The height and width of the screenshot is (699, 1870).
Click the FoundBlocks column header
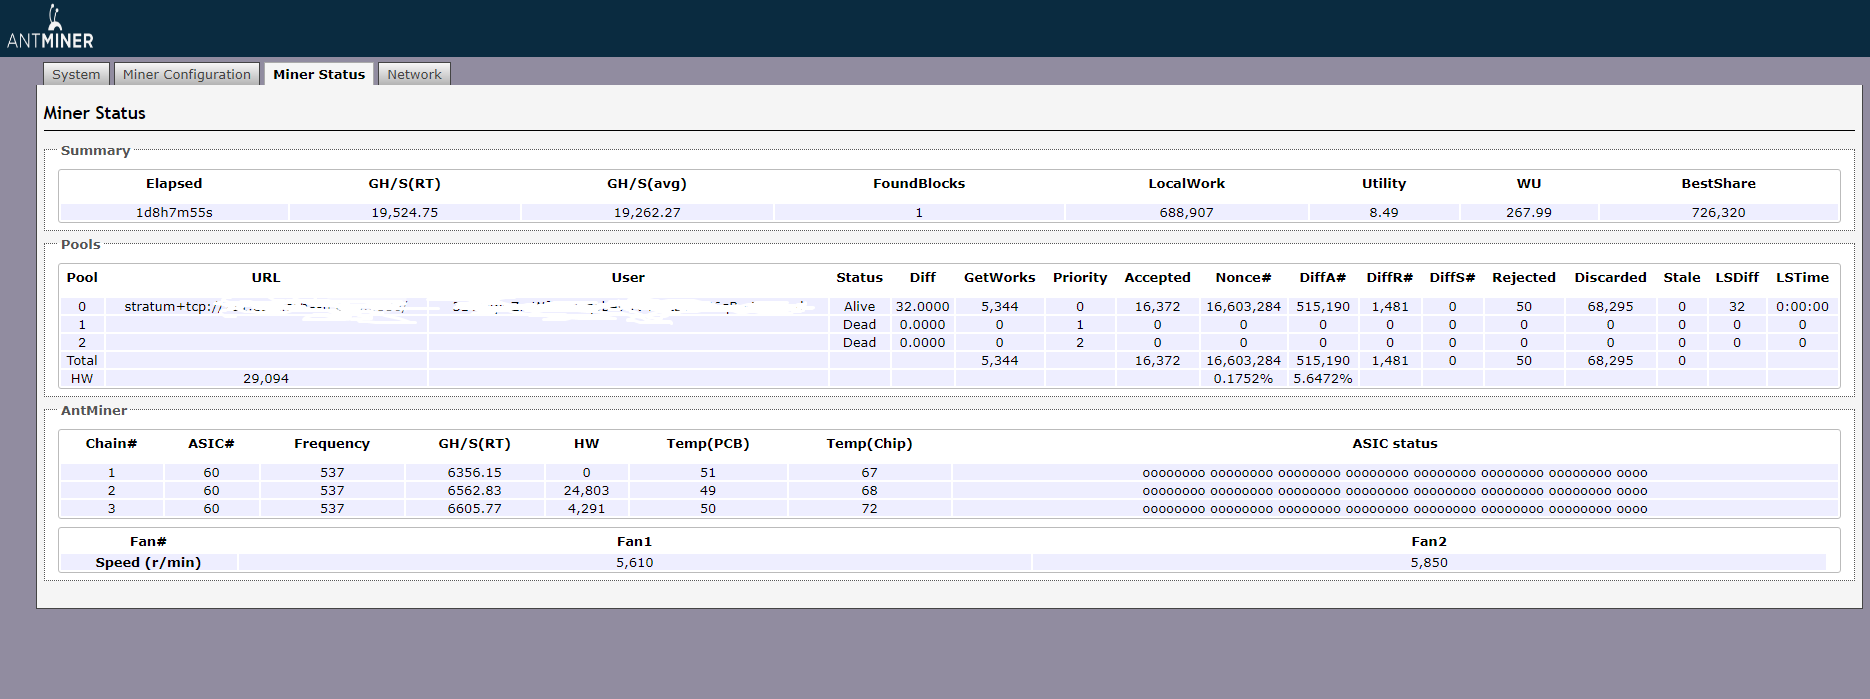coord(919,183)
